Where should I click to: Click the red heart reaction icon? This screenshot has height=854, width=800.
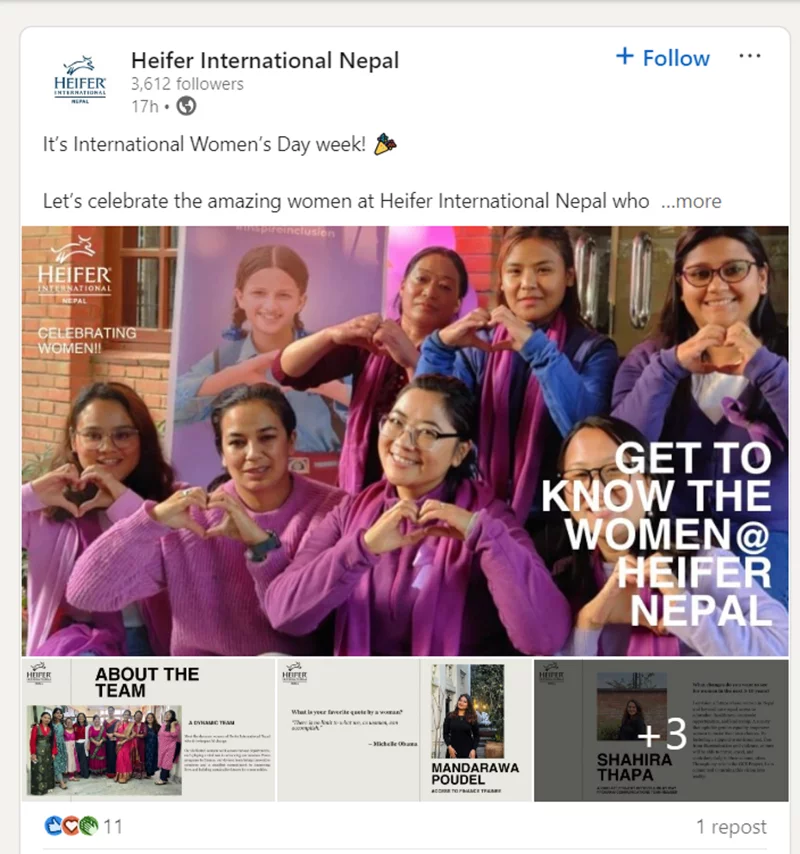tap(71, 826)
